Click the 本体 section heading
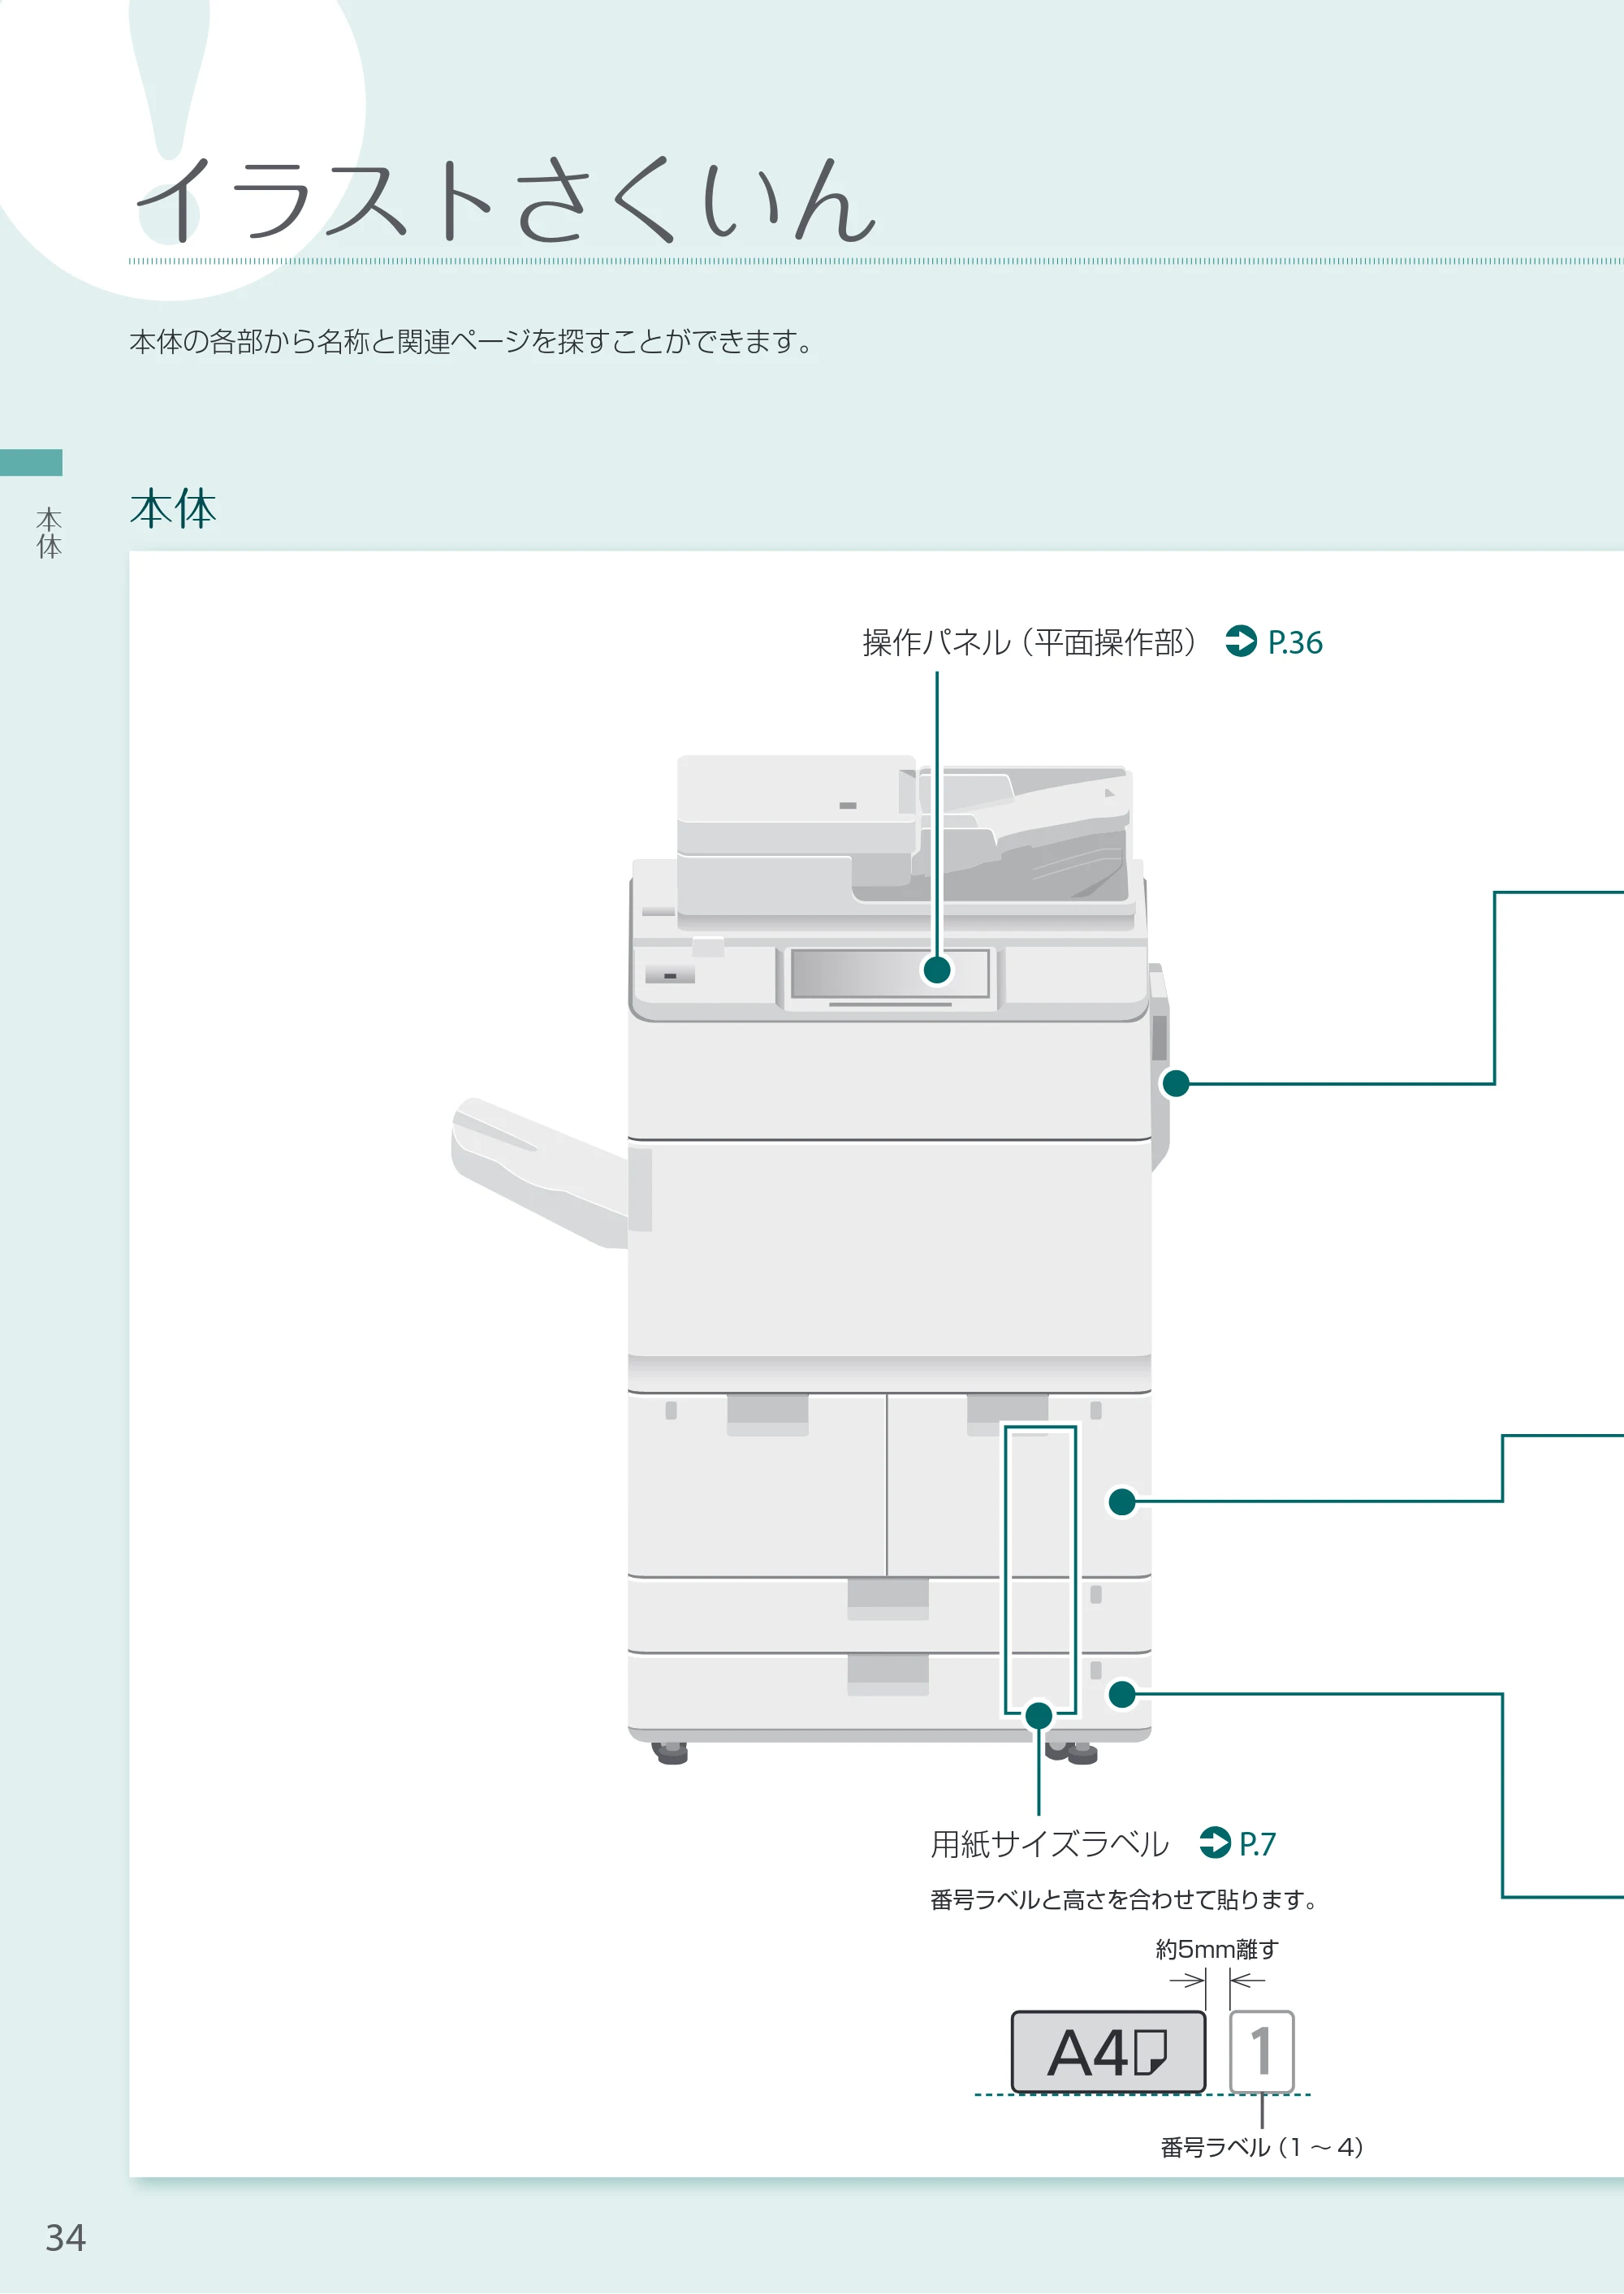1624x2294 pixels. (x=173, y=509)
